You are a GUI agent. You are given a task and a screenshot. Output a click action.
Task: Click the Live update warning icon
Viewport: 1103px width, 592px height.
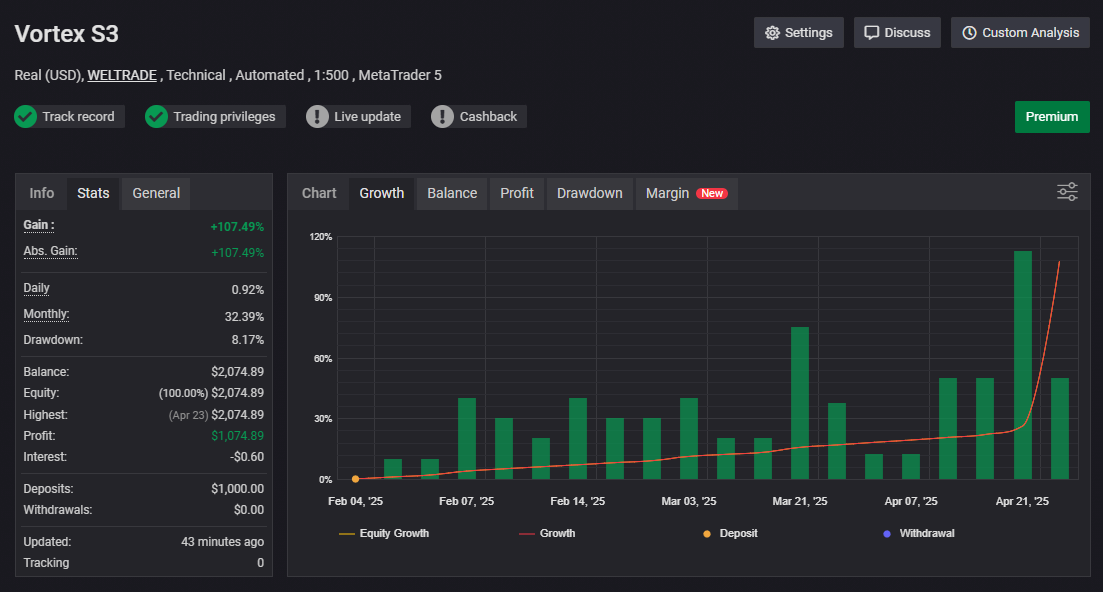[x=317, y=117]
